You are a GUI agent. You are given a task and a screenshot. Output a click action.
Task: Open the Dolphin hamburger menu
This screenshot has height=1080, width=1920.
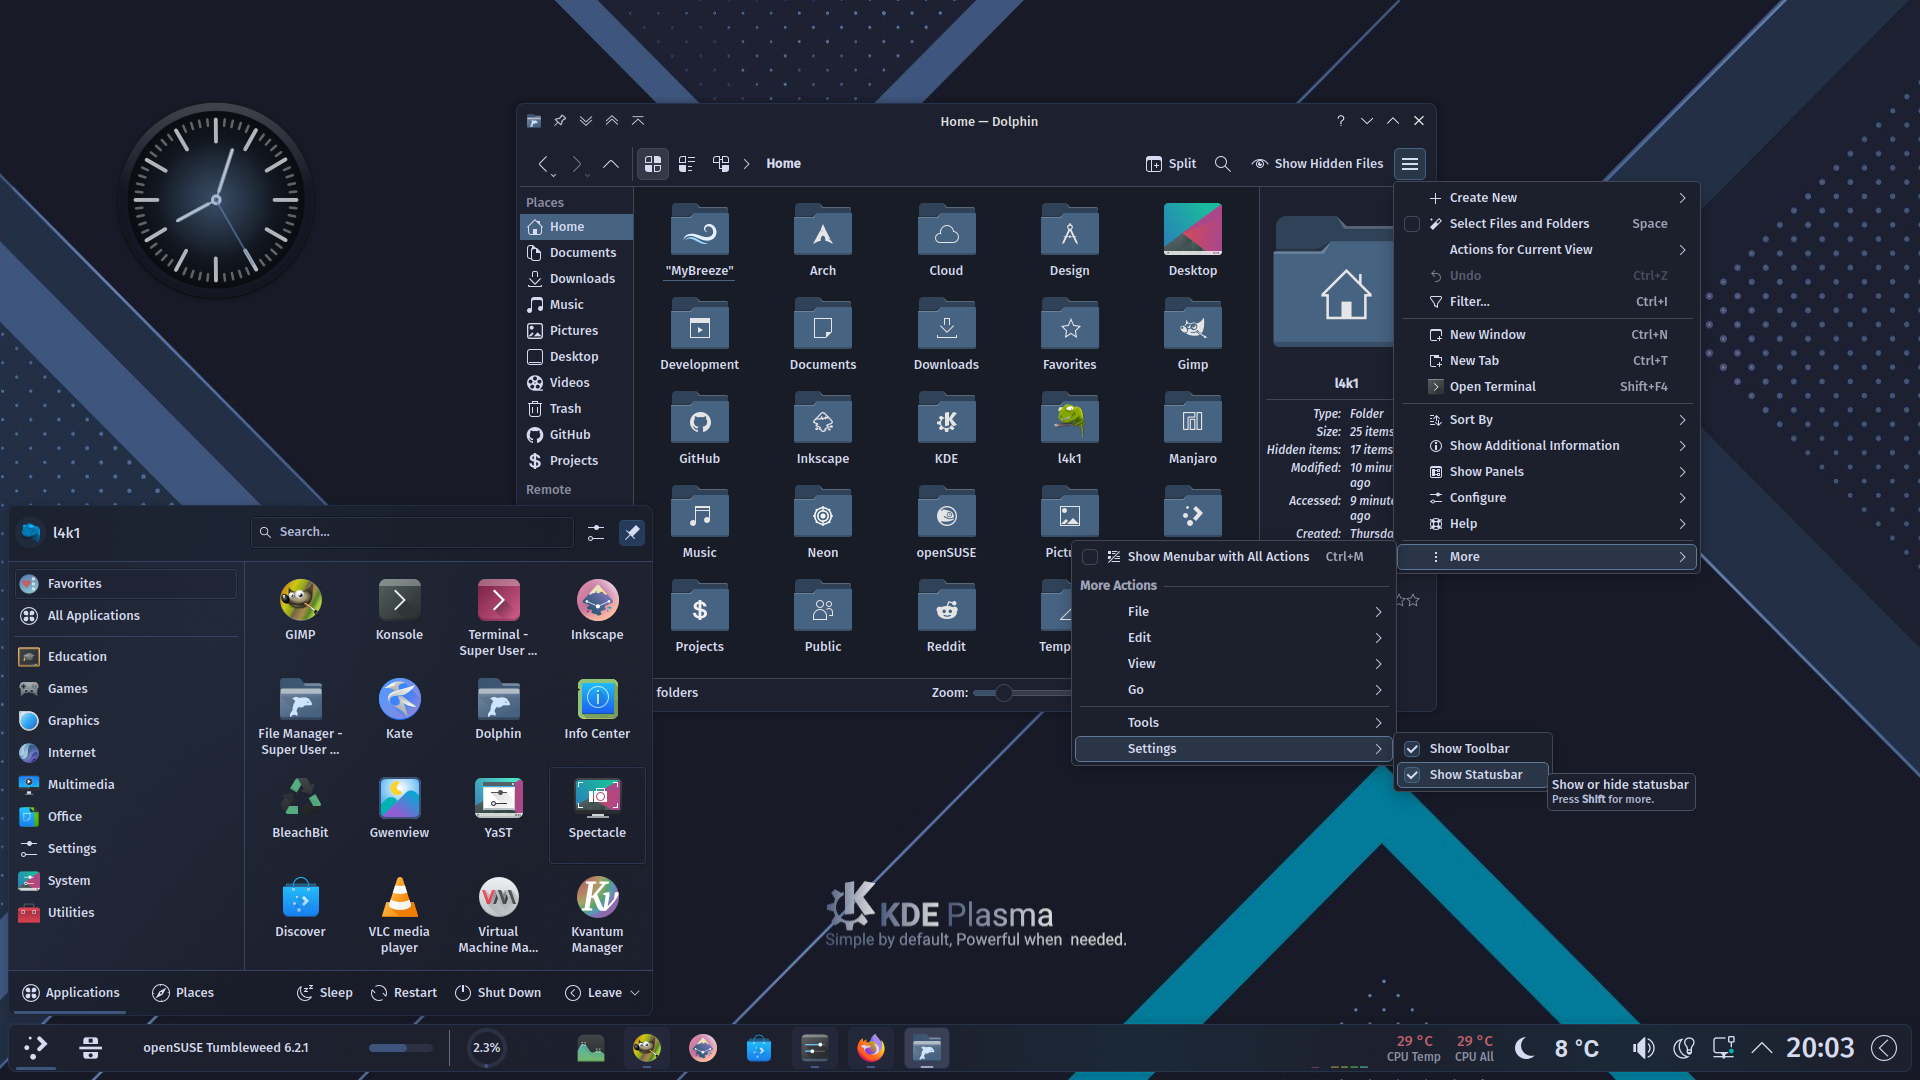coord(1410,164)
